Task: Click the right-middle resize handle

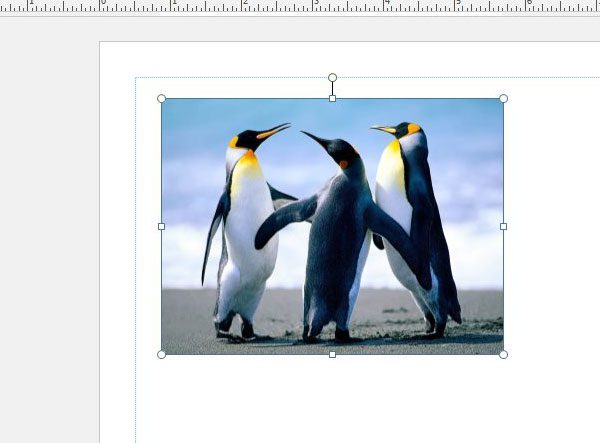Action: tap(504, 226)
